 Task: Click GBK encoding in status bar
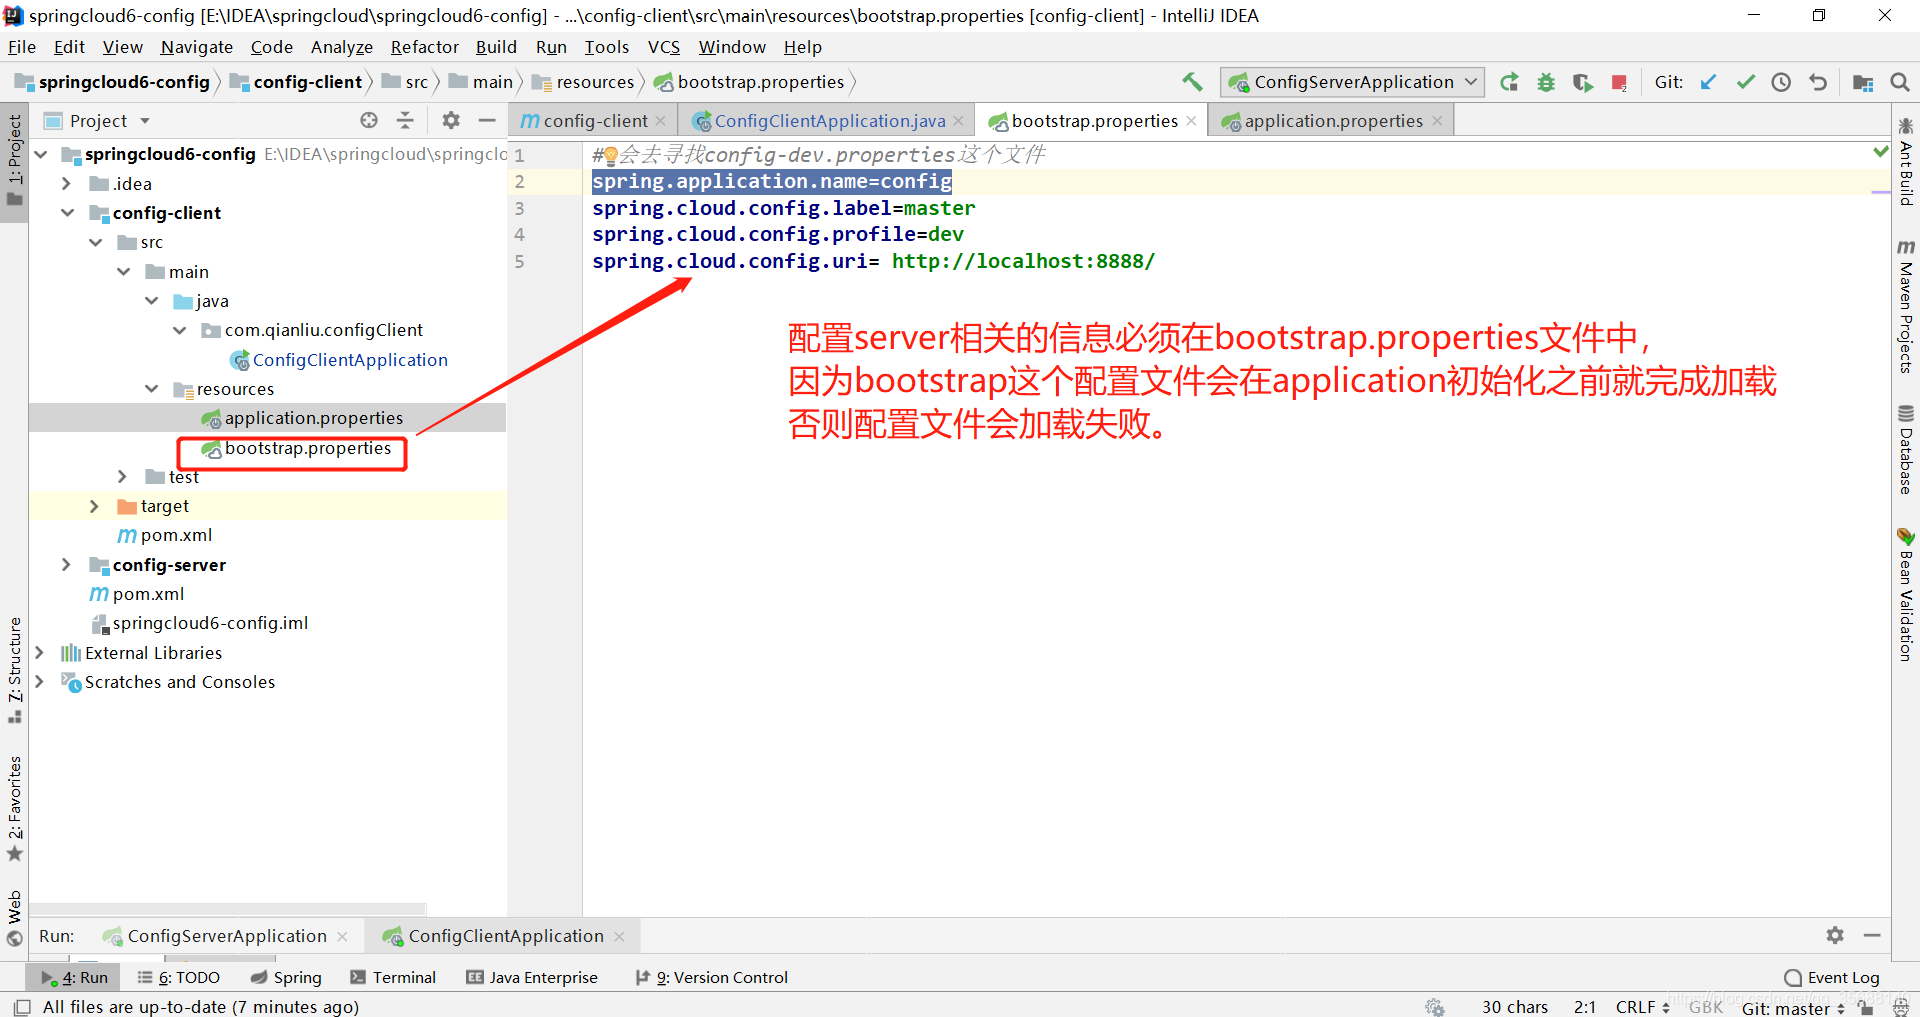[x=1706, y=1007]
